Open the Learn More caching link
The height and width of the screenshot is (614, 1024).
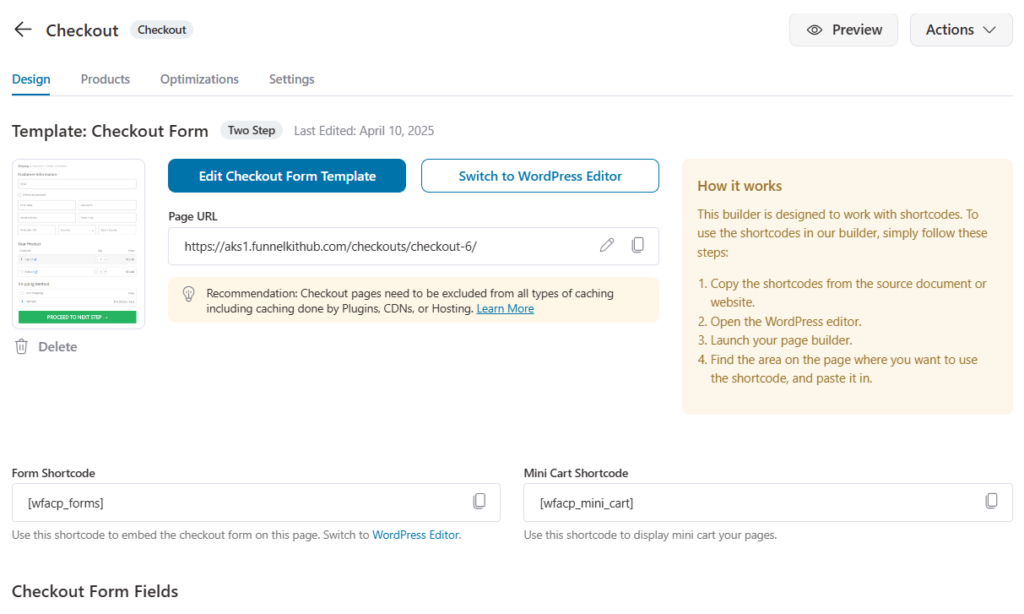505,308
